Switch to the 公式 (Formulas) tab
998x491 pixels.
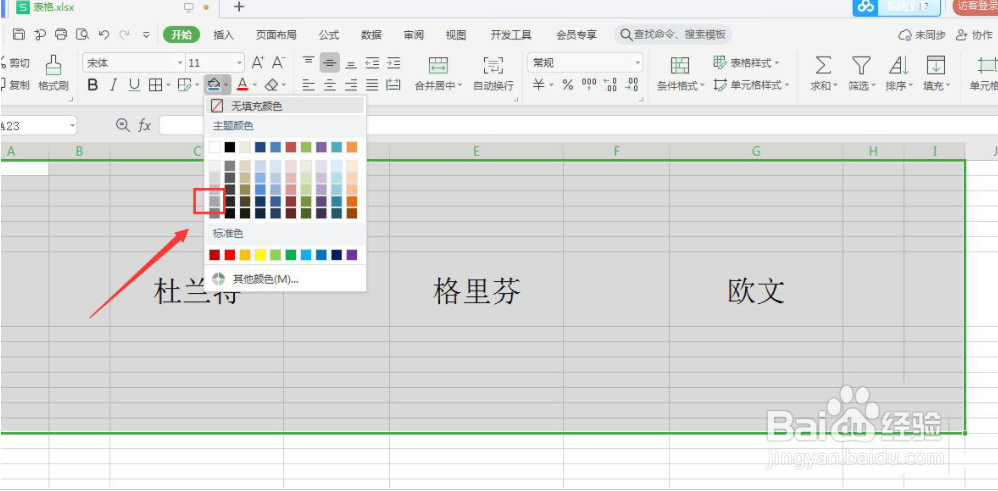[x=328, y=35]
